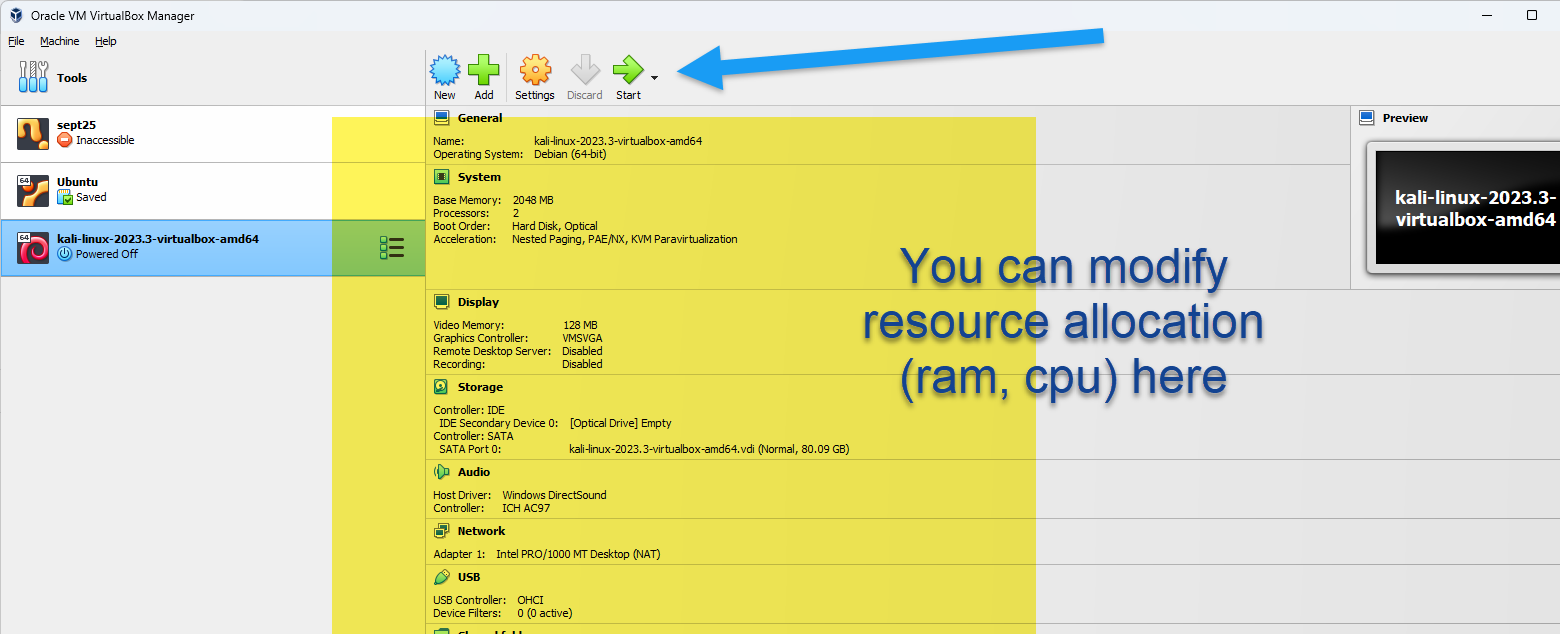Image resolution: width=1560 pixels, height=639 pixels.
Task: Click the Windows DirectSound host driver value
Action: click(x=554, y=495)
